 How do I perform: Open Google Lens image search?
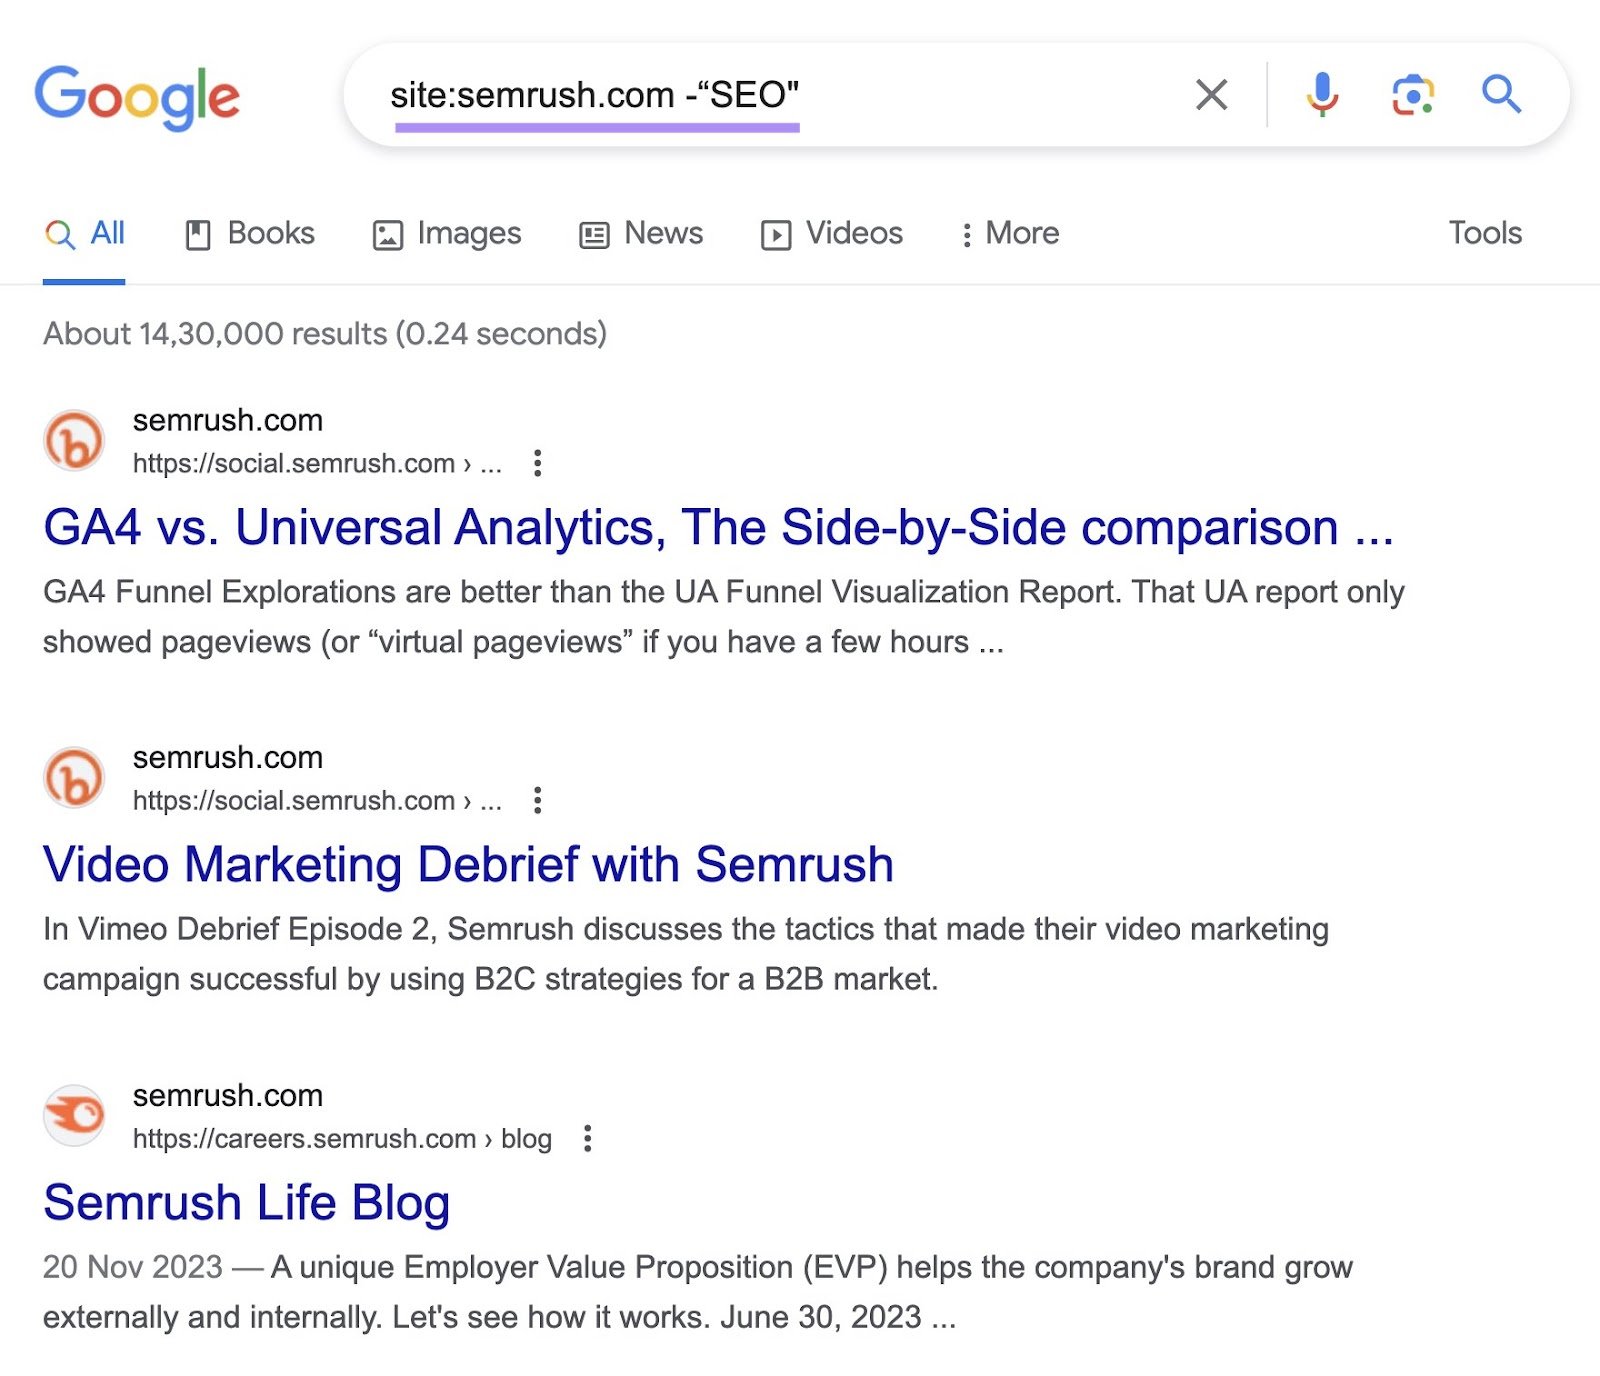pos(1412,95)
